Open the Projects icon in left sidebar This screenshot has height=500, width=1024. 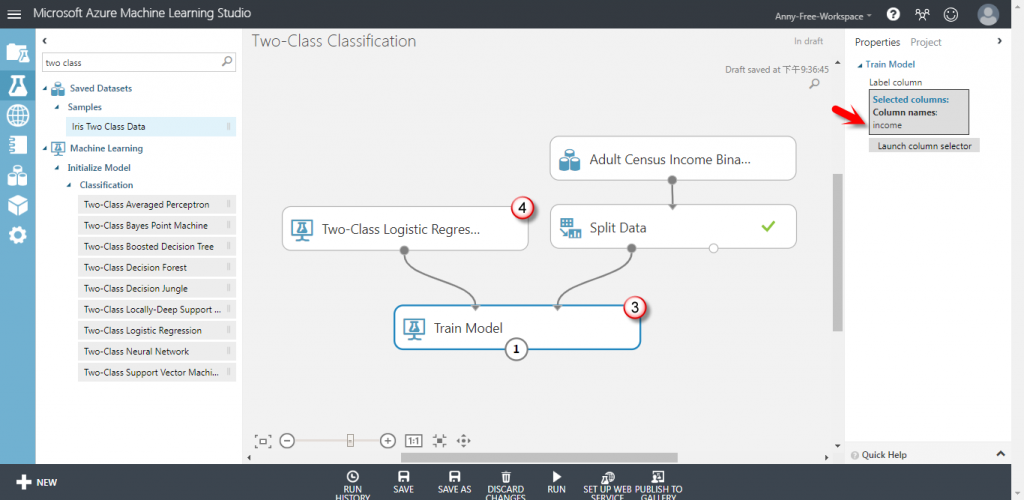(x=18, y=52)
